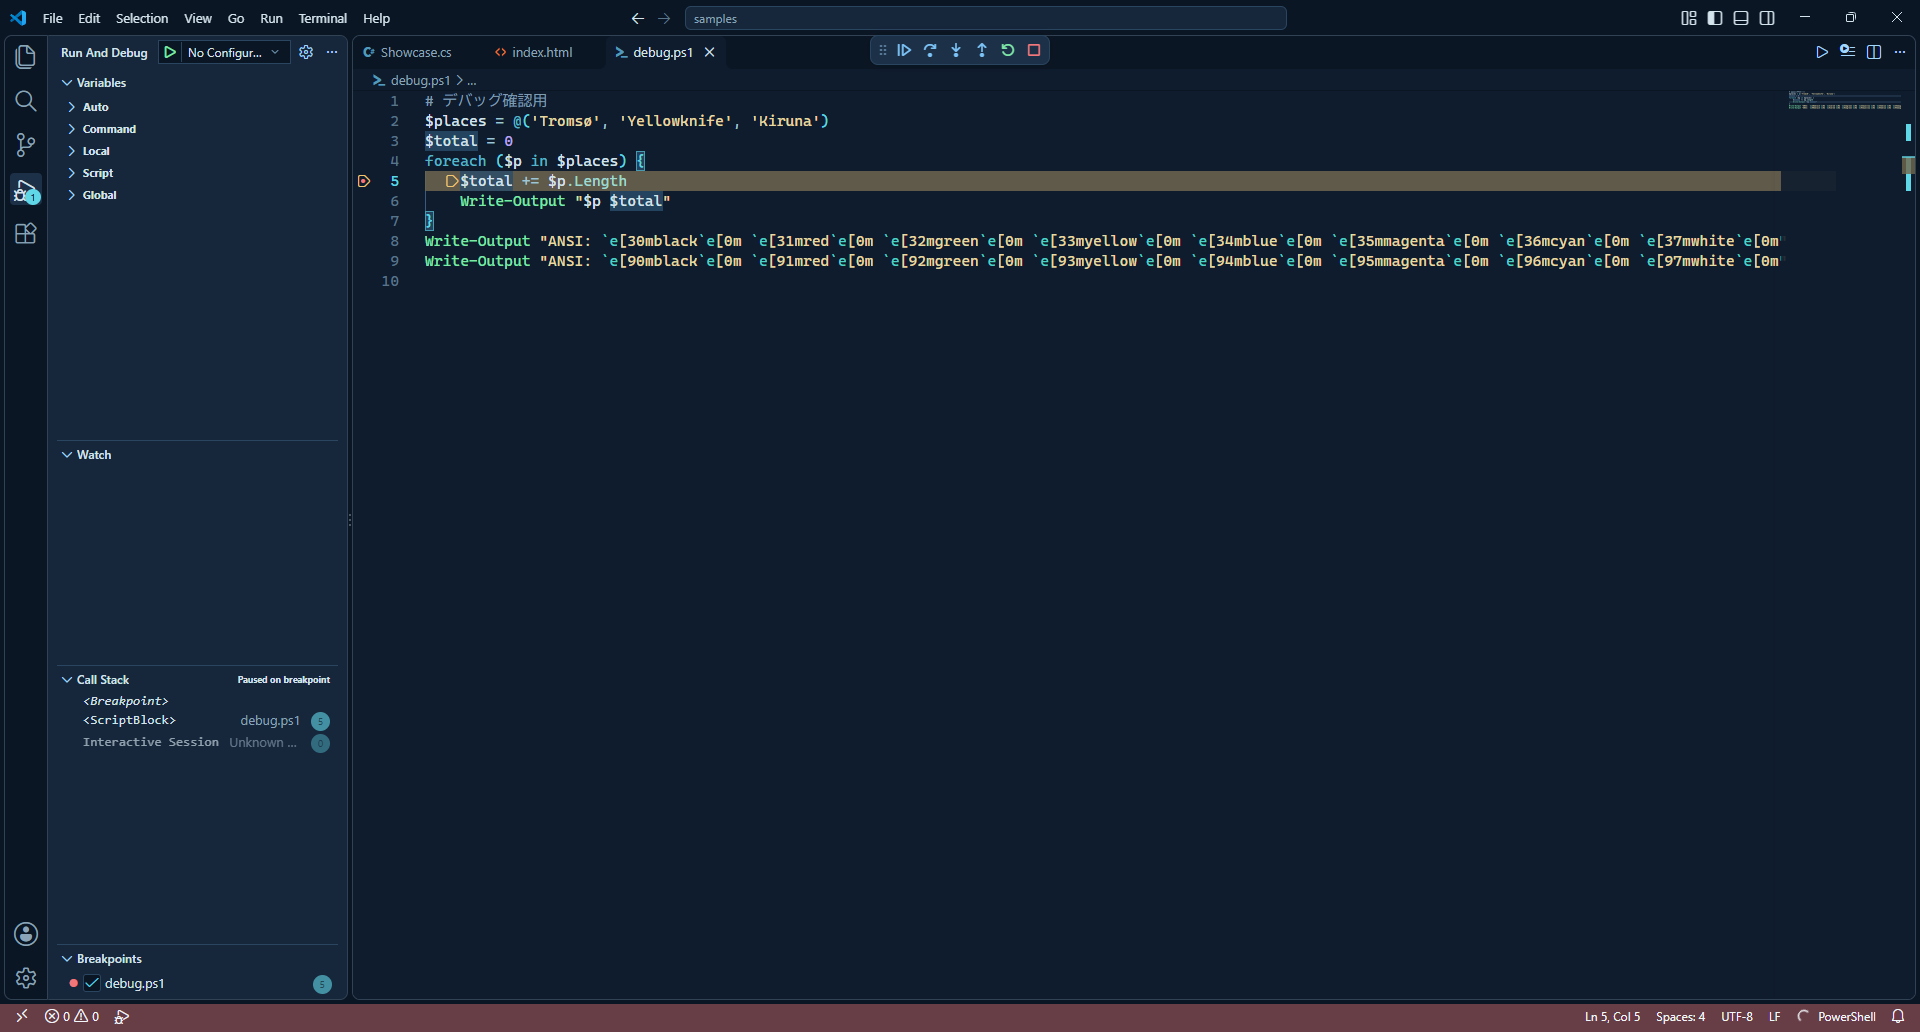Open the Accounts menu
This screenshot has width=1920, height=1032.
26,934
